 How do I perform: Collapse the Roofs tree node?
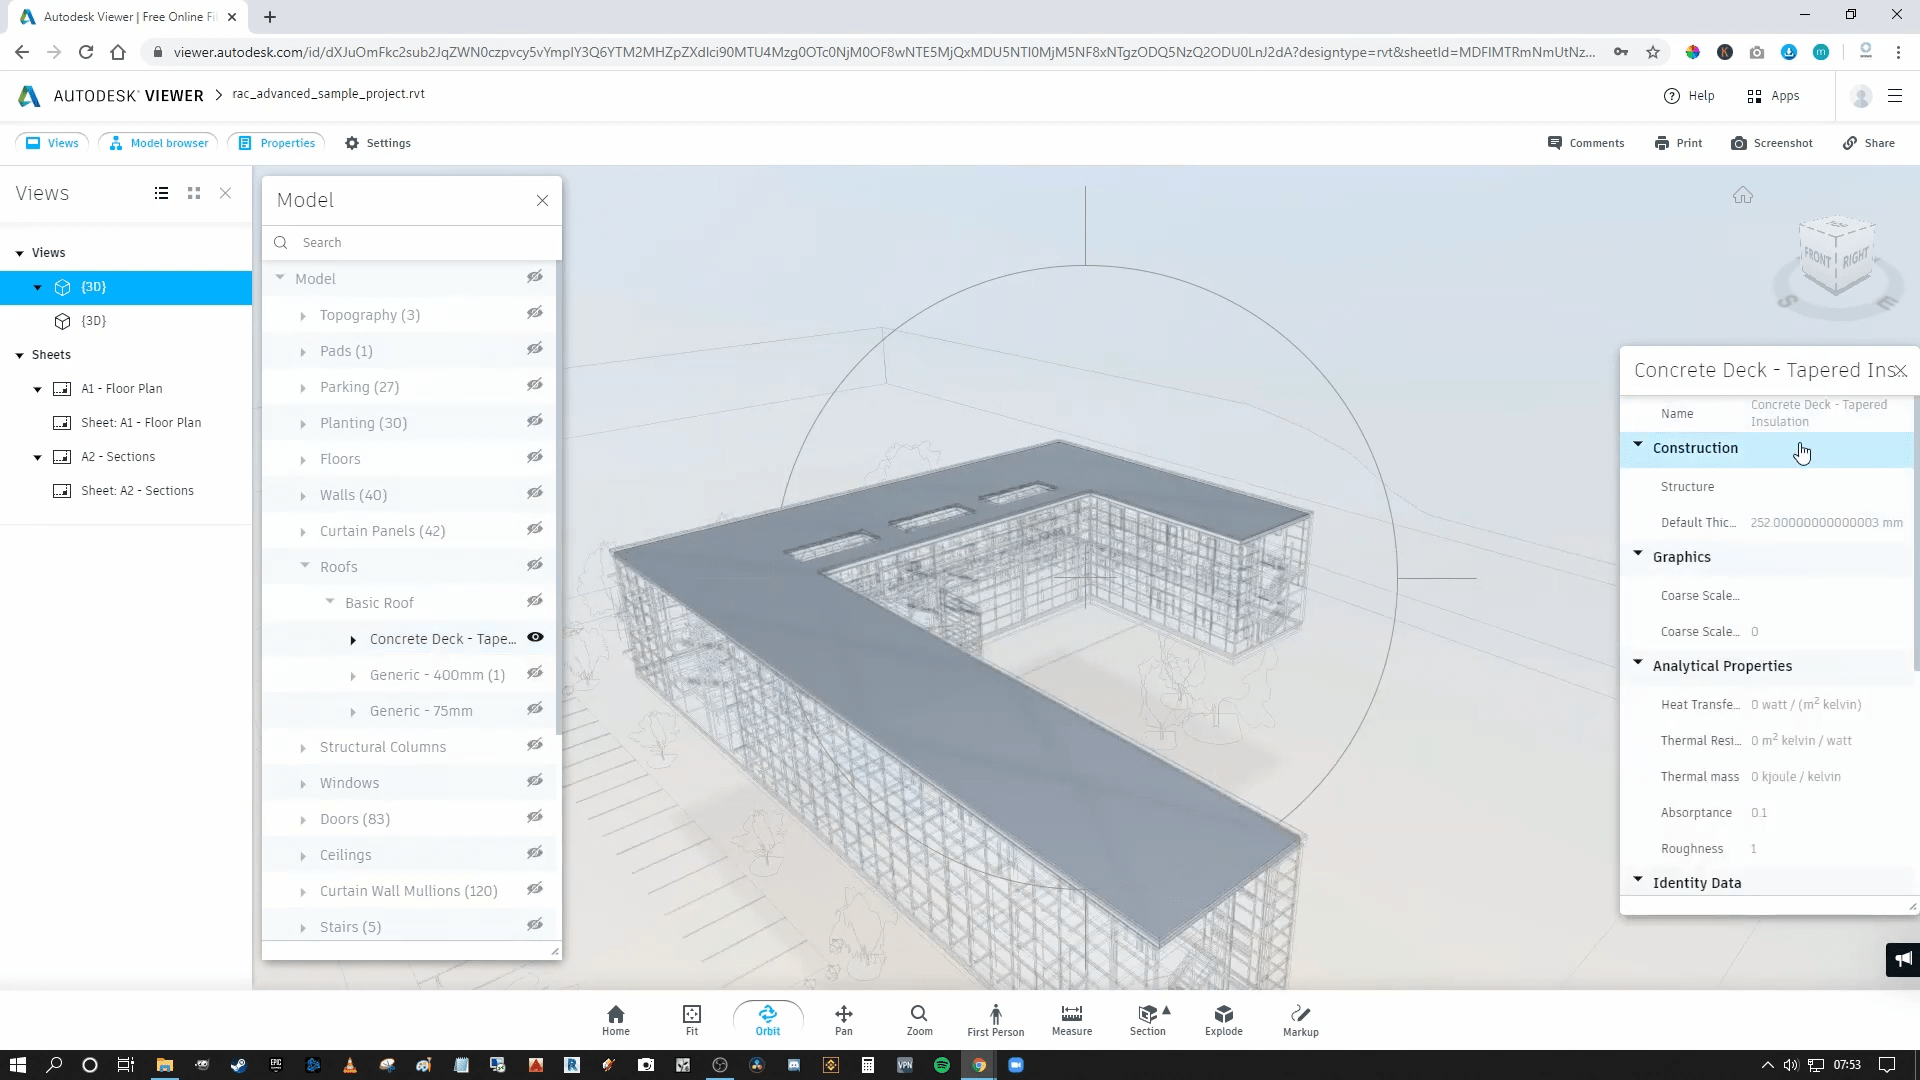click(x=305, y=566)
